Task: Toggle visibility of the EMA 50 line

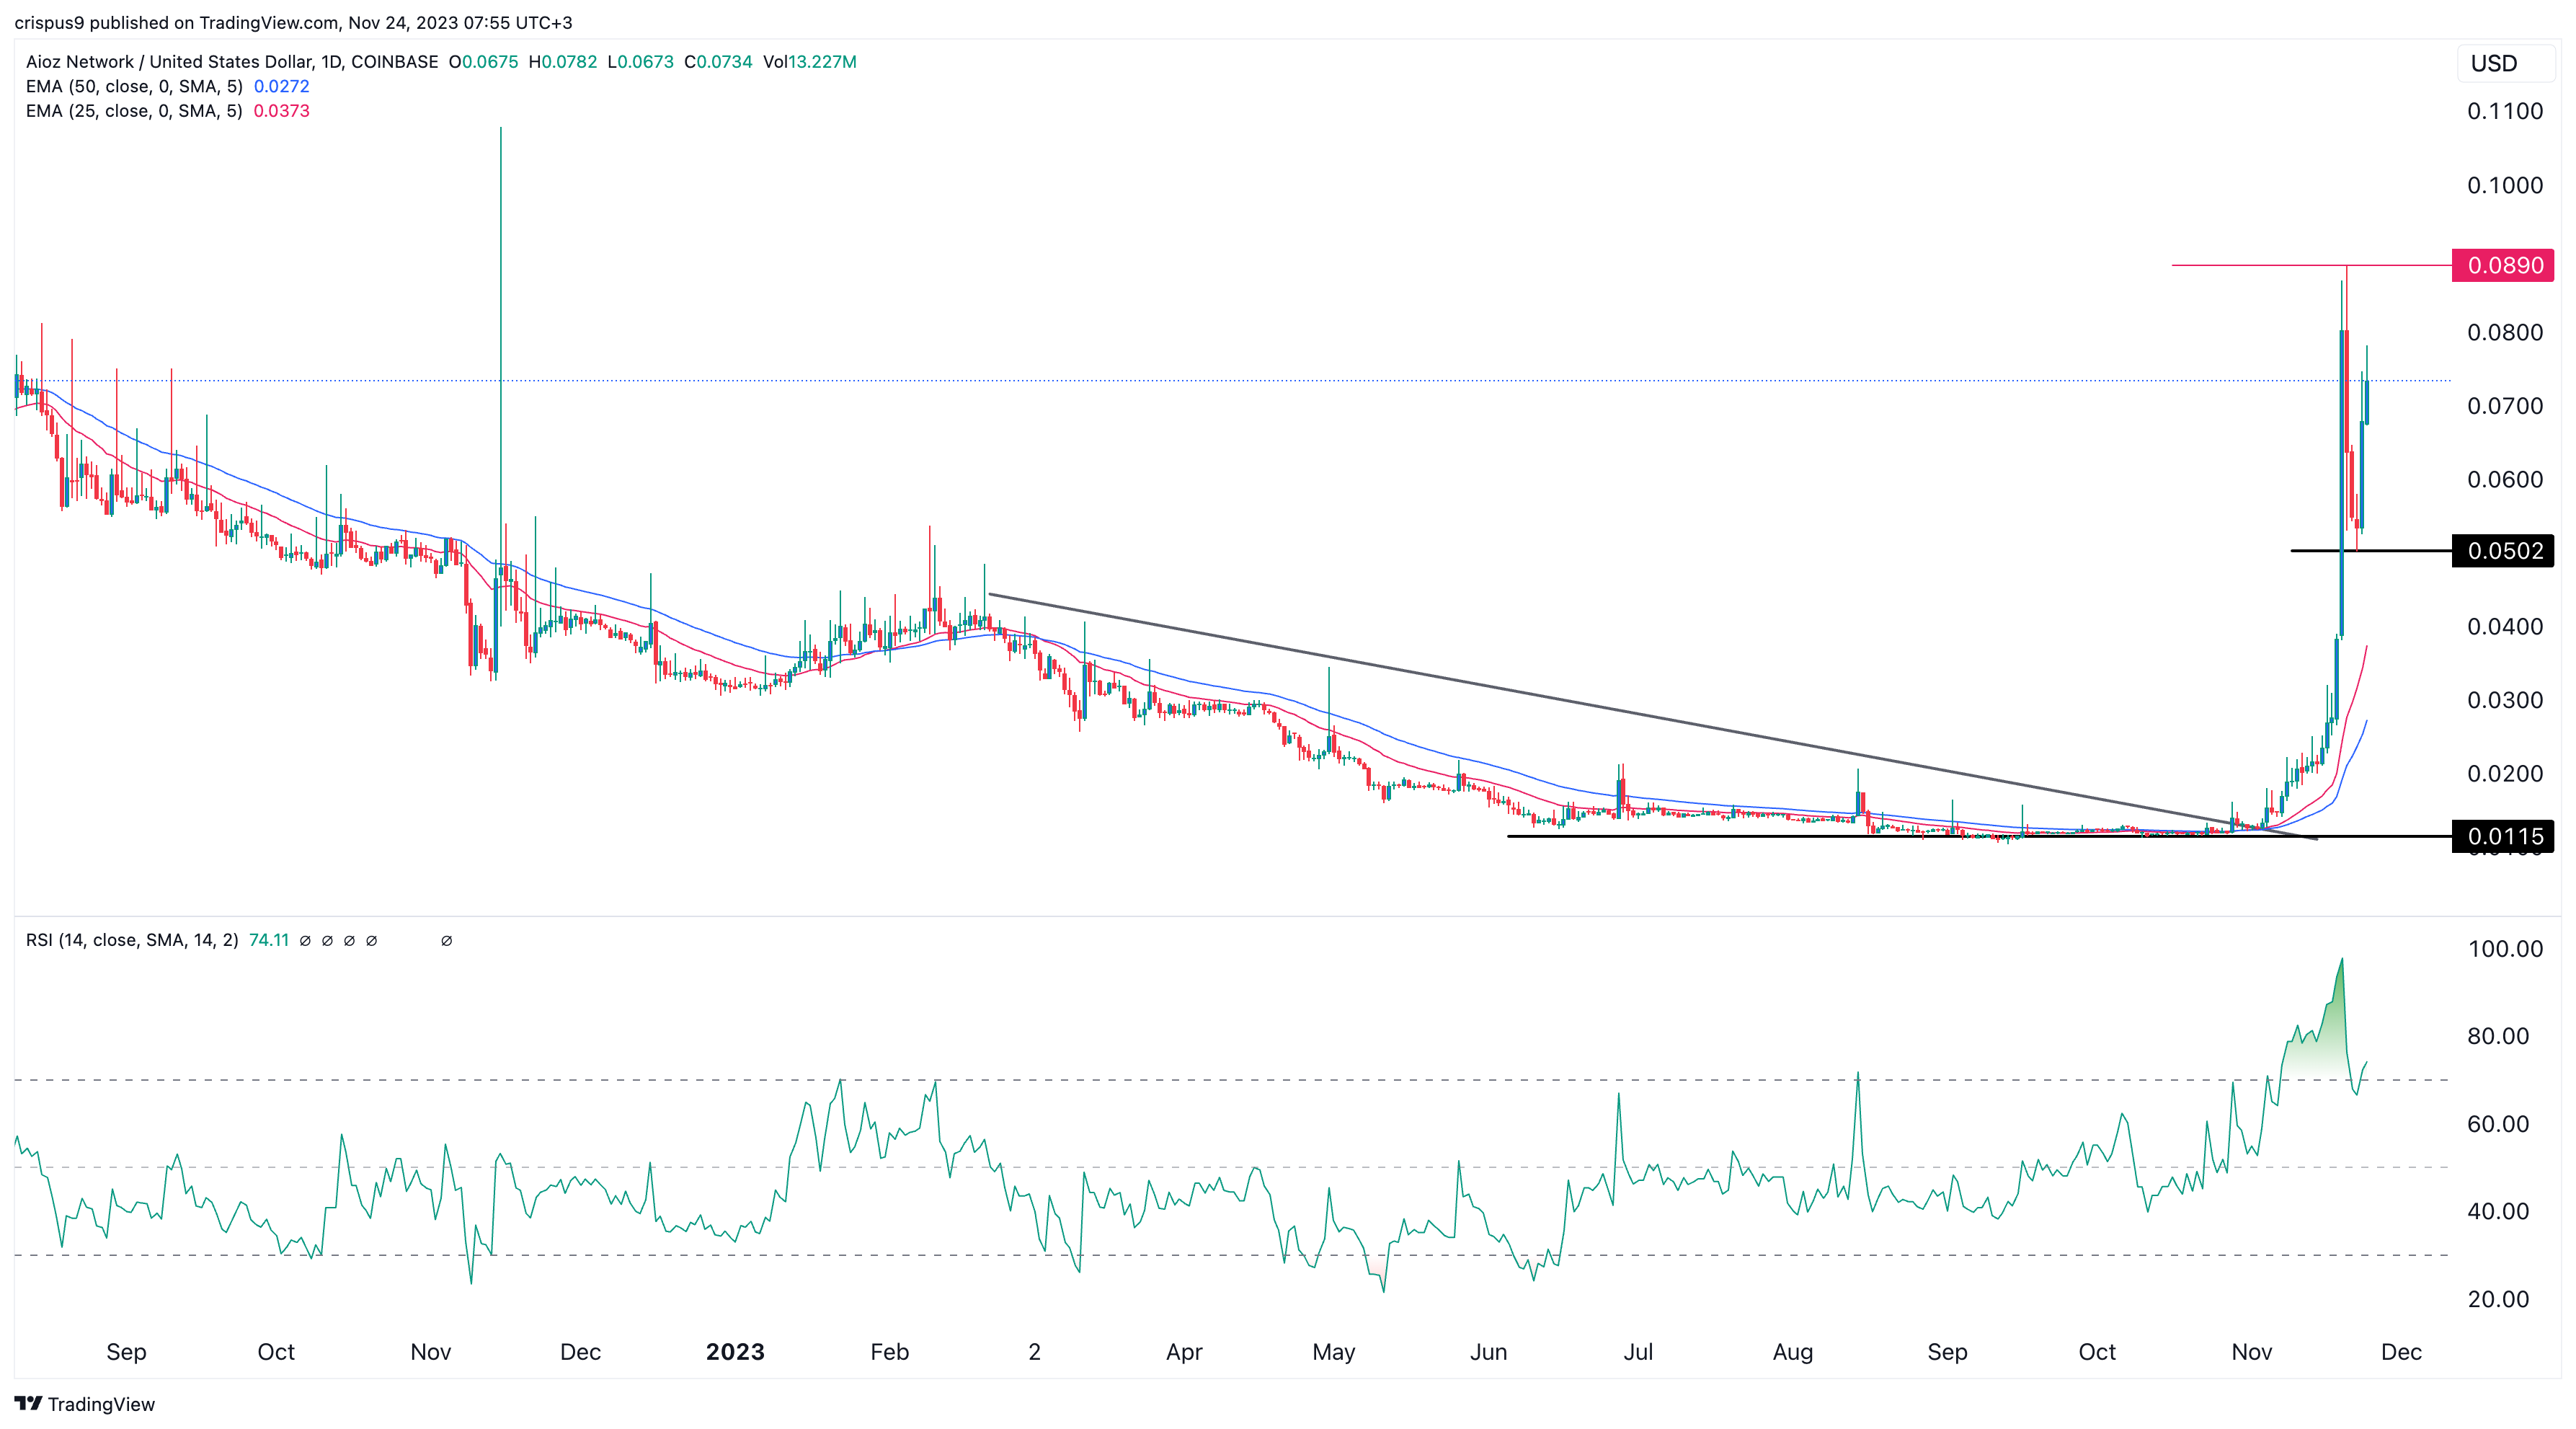Action: pos(282,86)
